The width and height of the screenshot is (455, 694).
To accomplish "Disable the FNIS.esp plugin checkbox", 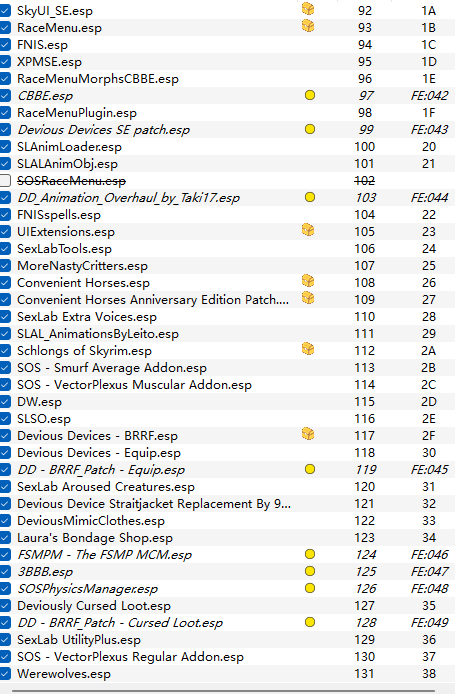I will coord(5,45).
